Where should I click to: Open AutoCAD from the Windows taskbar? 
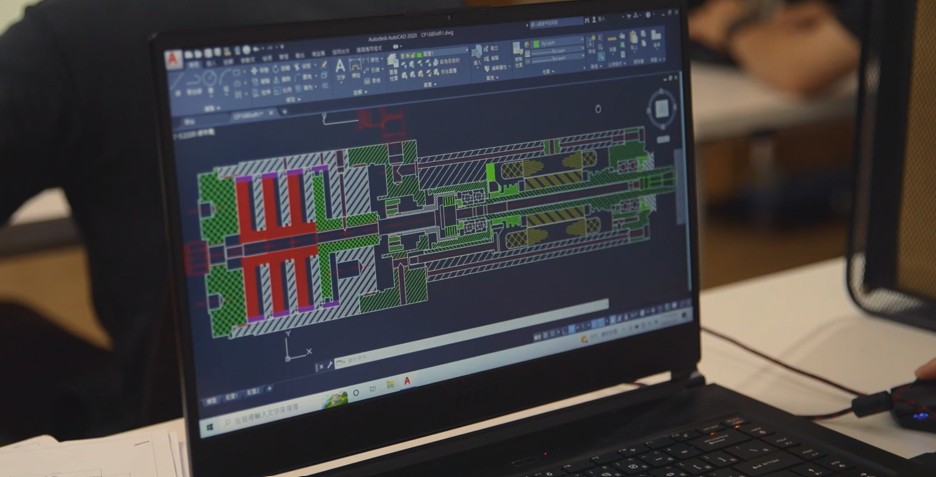(407, 382)
